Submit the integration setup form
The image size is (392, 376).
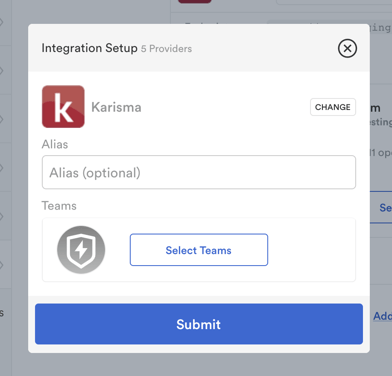click(x=199, y=324)
